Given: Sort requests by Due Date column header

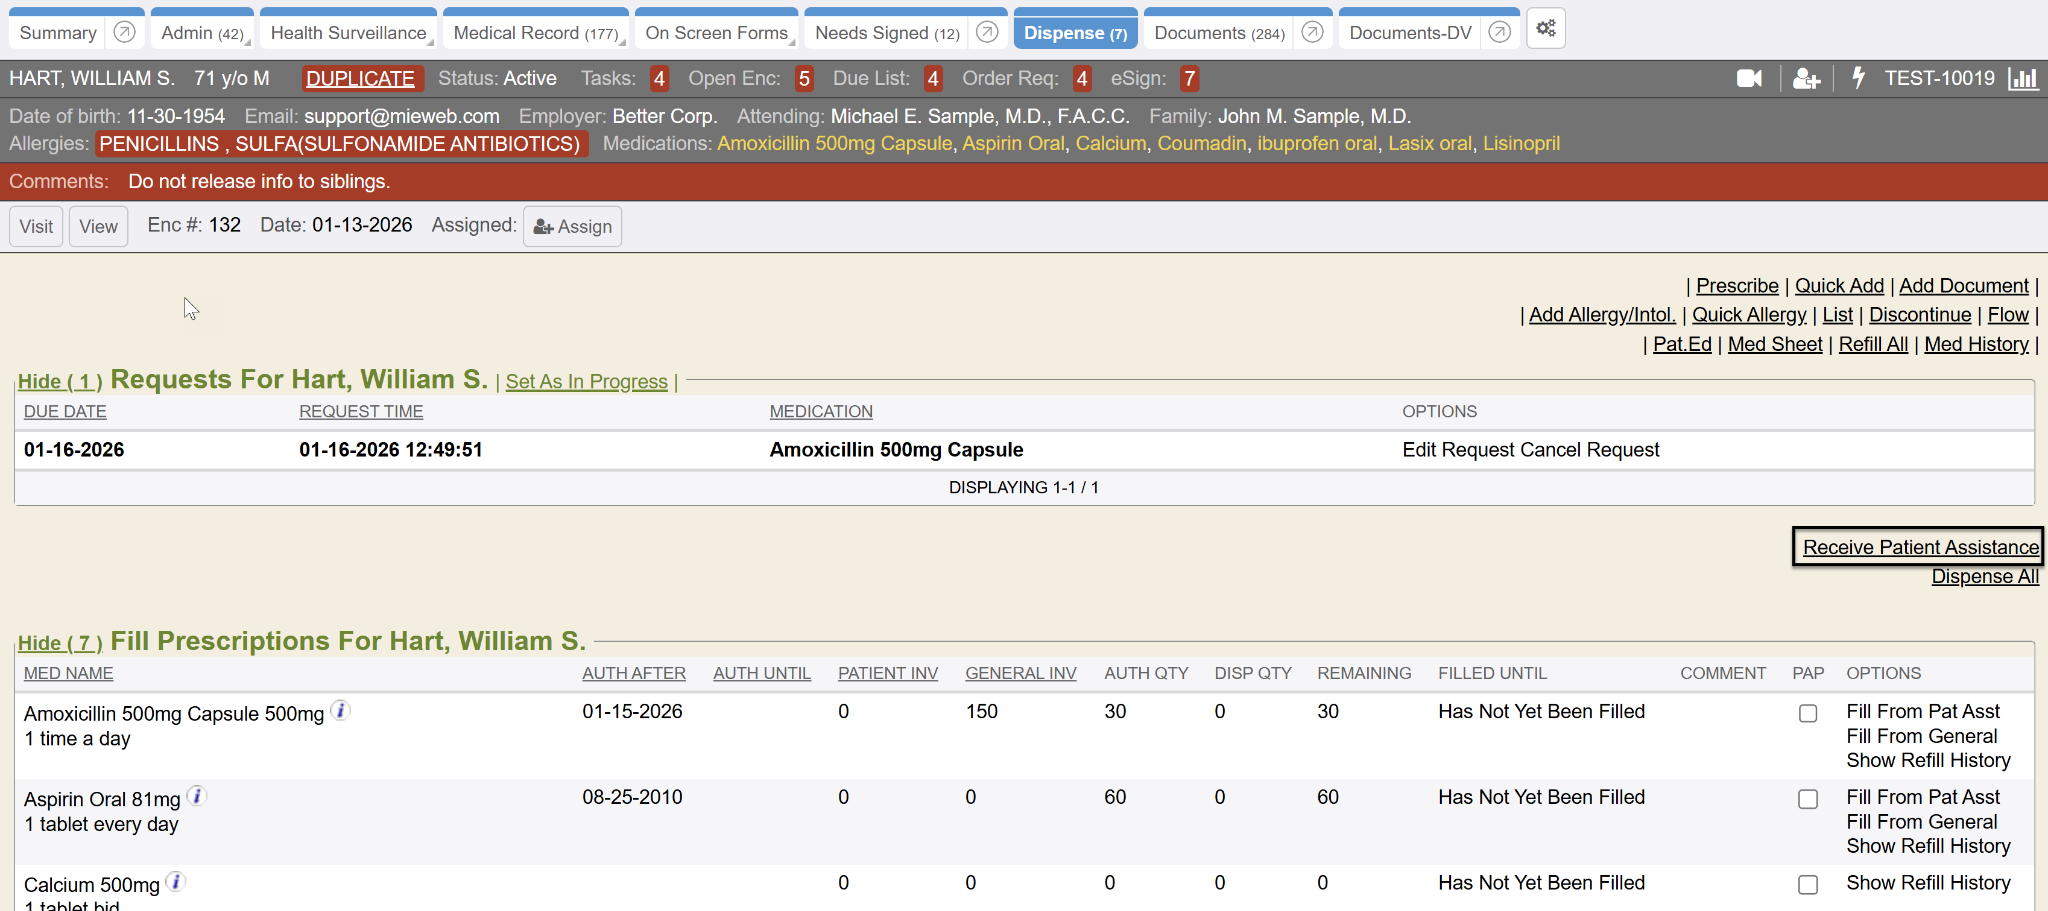Looking at the screenshot, I should [x=65, y=412].
